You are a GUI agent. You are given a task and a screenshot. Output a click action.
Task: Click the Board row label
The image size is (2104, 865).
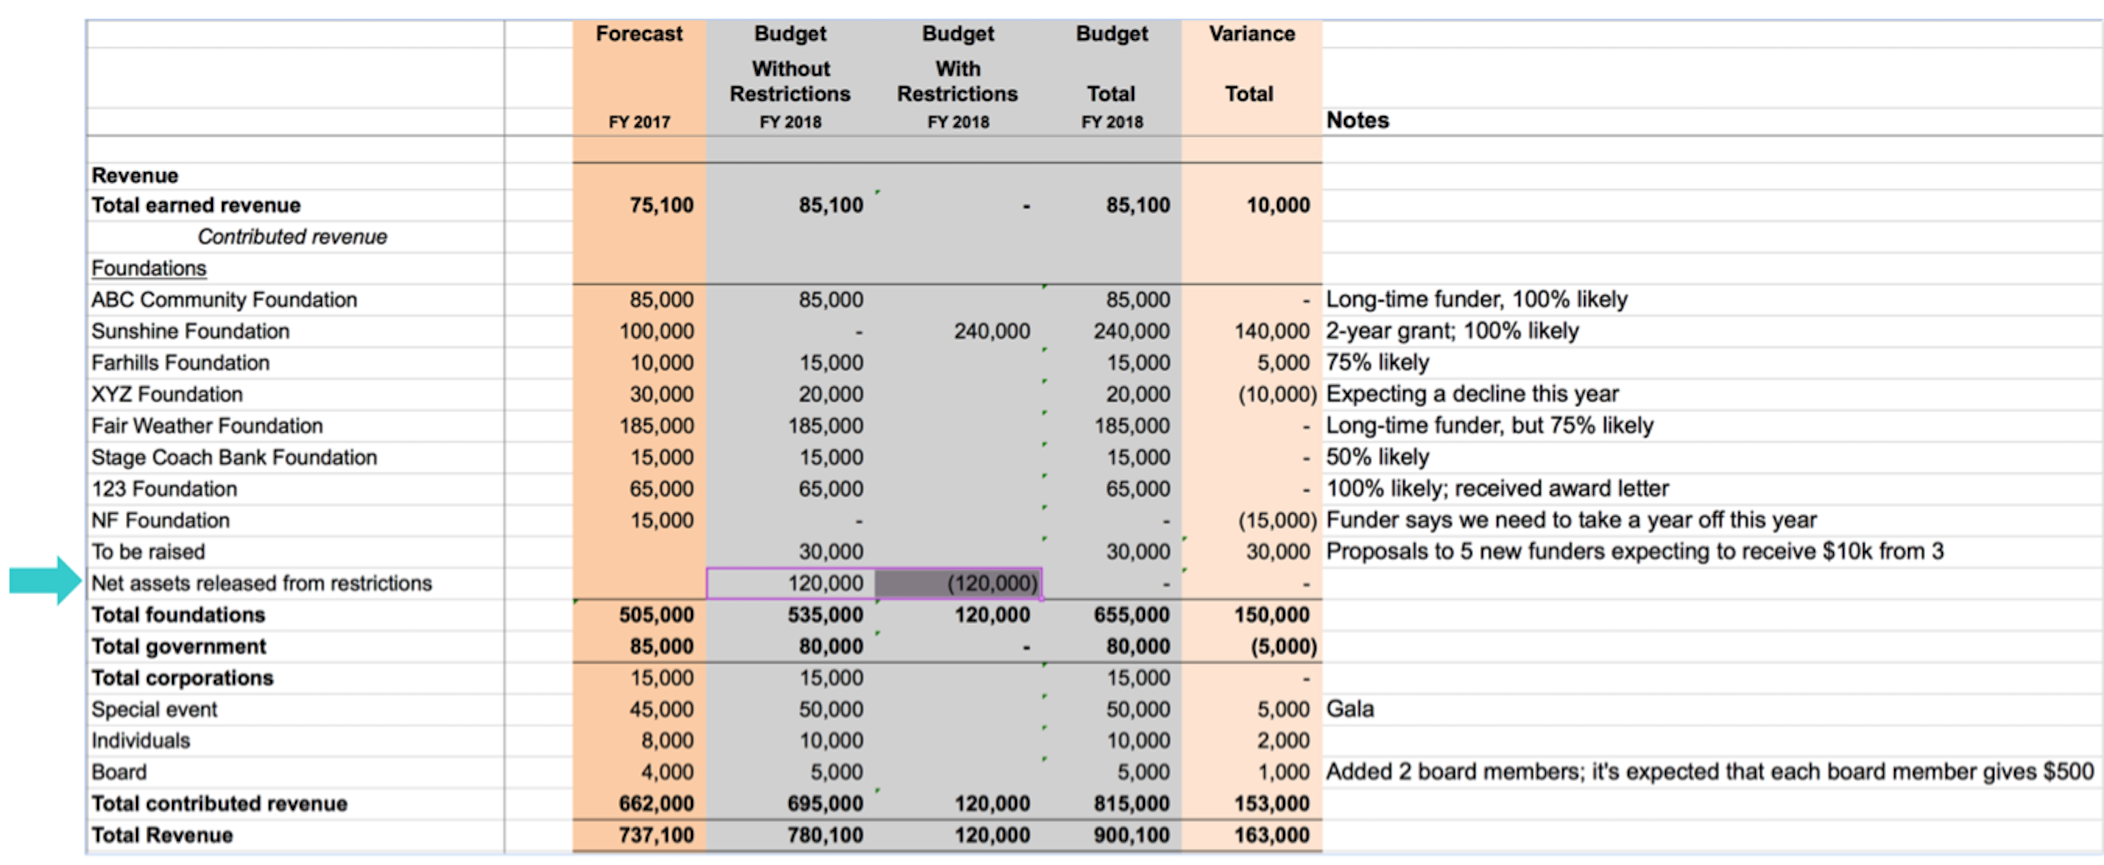tap(119, 772)
